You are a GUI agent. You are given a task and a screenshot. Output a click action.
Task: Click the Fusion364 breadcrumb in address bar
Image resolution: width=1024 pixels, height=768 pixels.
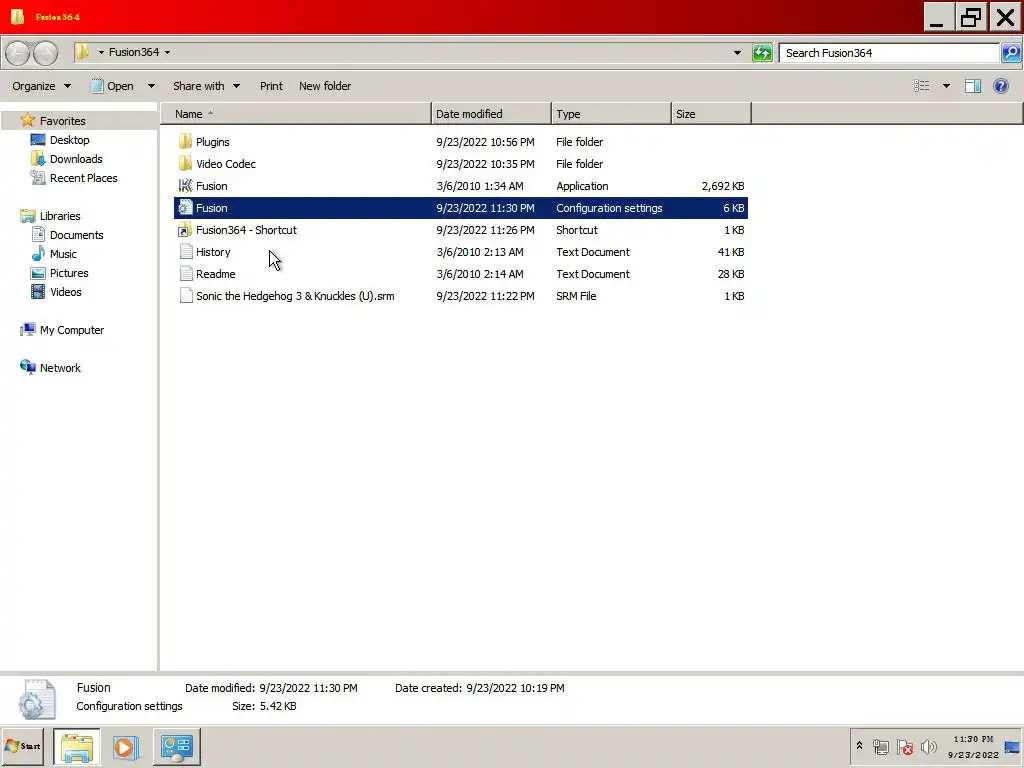click(134, 52)
